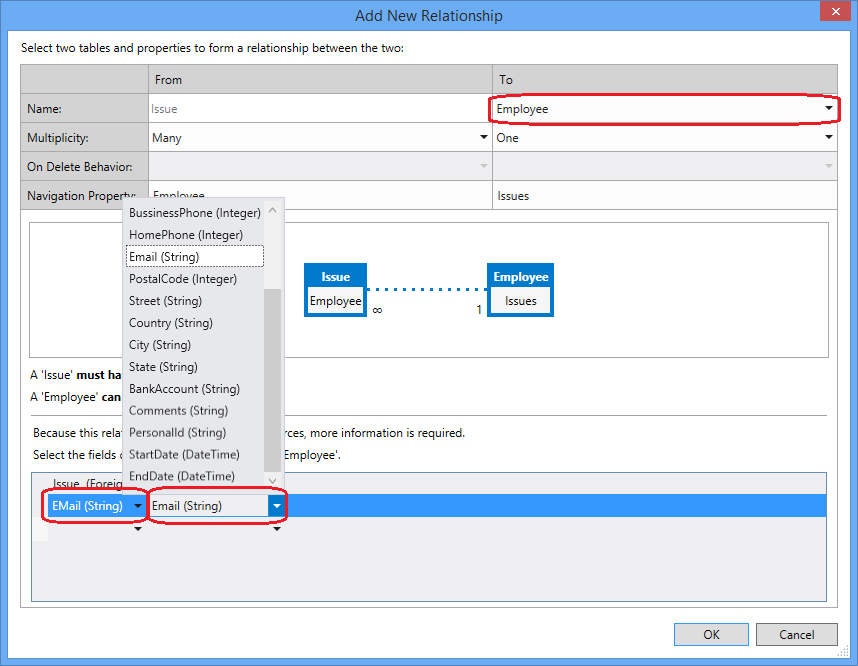The image size is (858, 666).
Task: Choose PostalCode (Integer) in the property list
Action: pyautogui.click(x=194, y=278)
